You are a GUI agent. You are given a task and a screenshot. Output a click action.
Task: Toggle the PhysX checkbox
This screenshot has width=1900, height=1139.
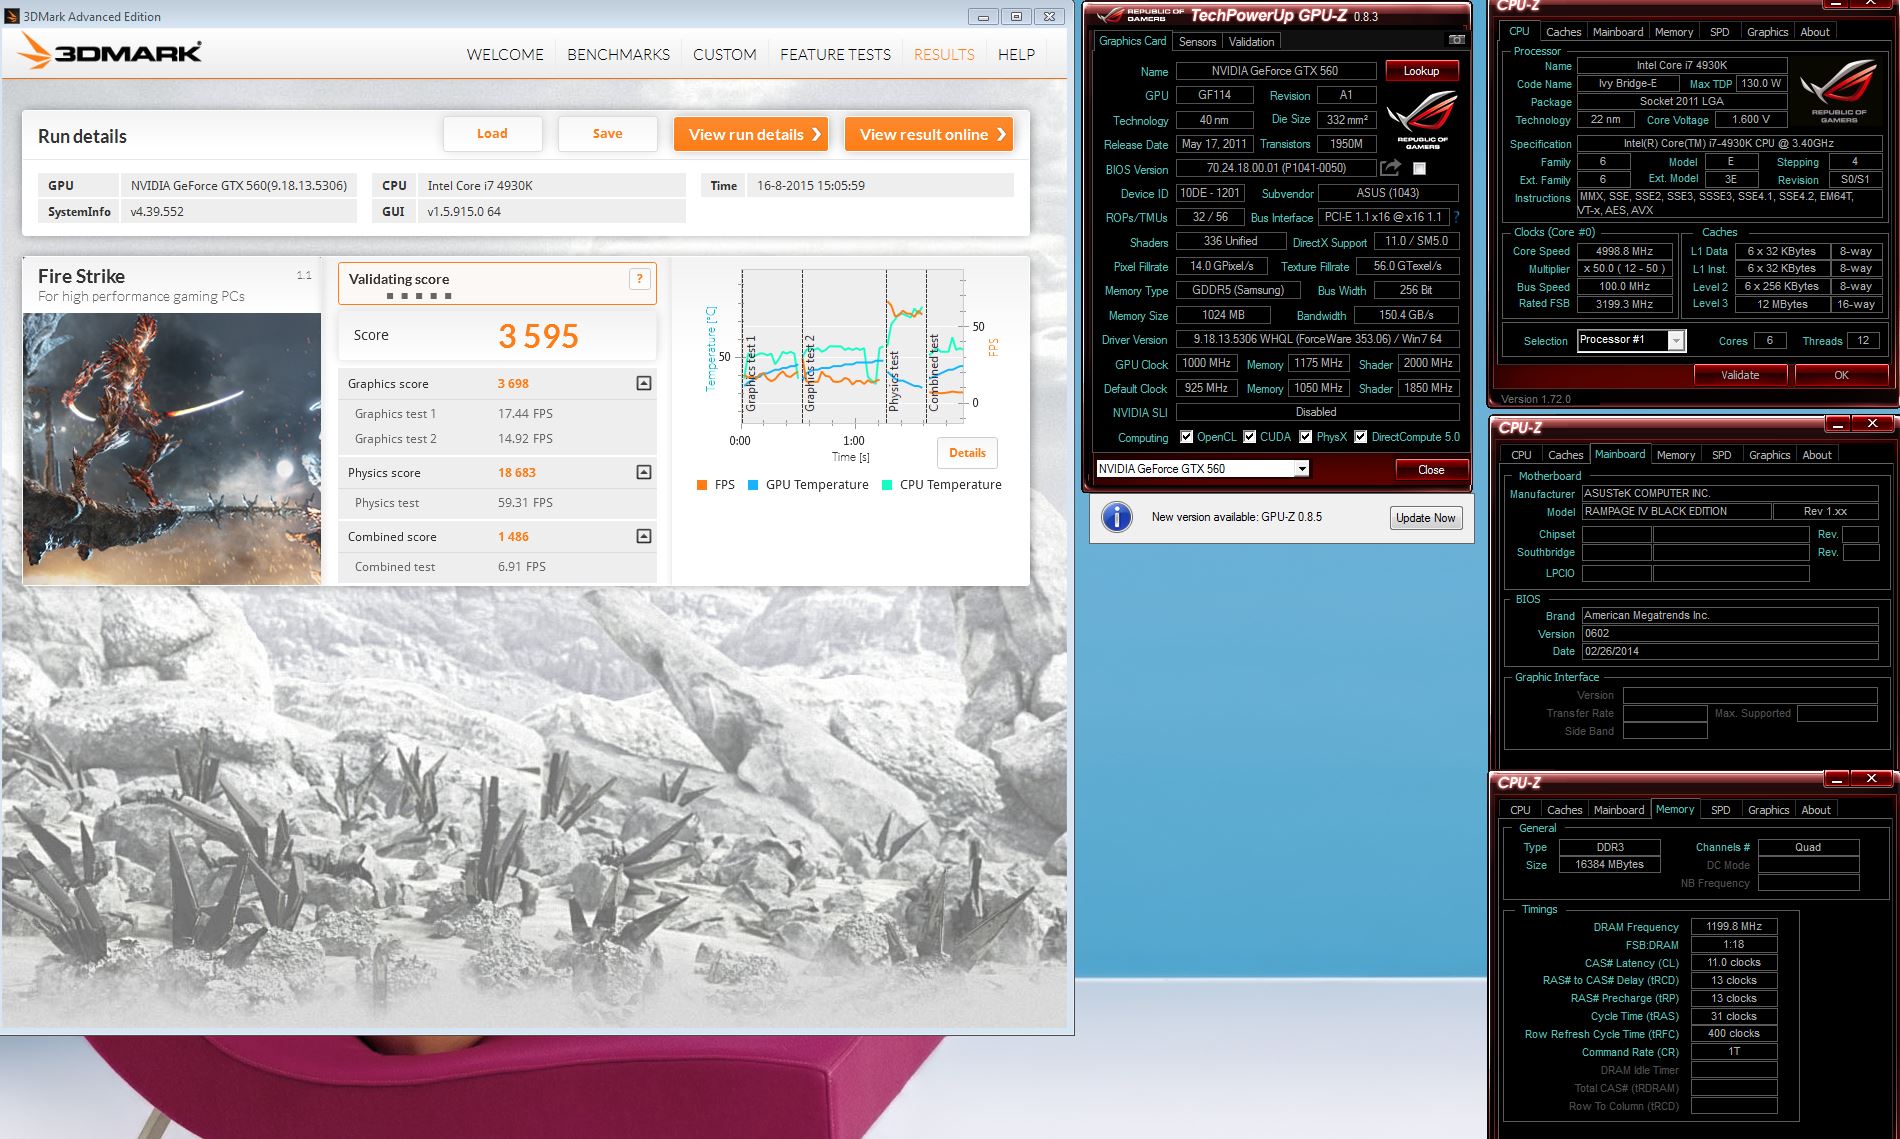1305,437
